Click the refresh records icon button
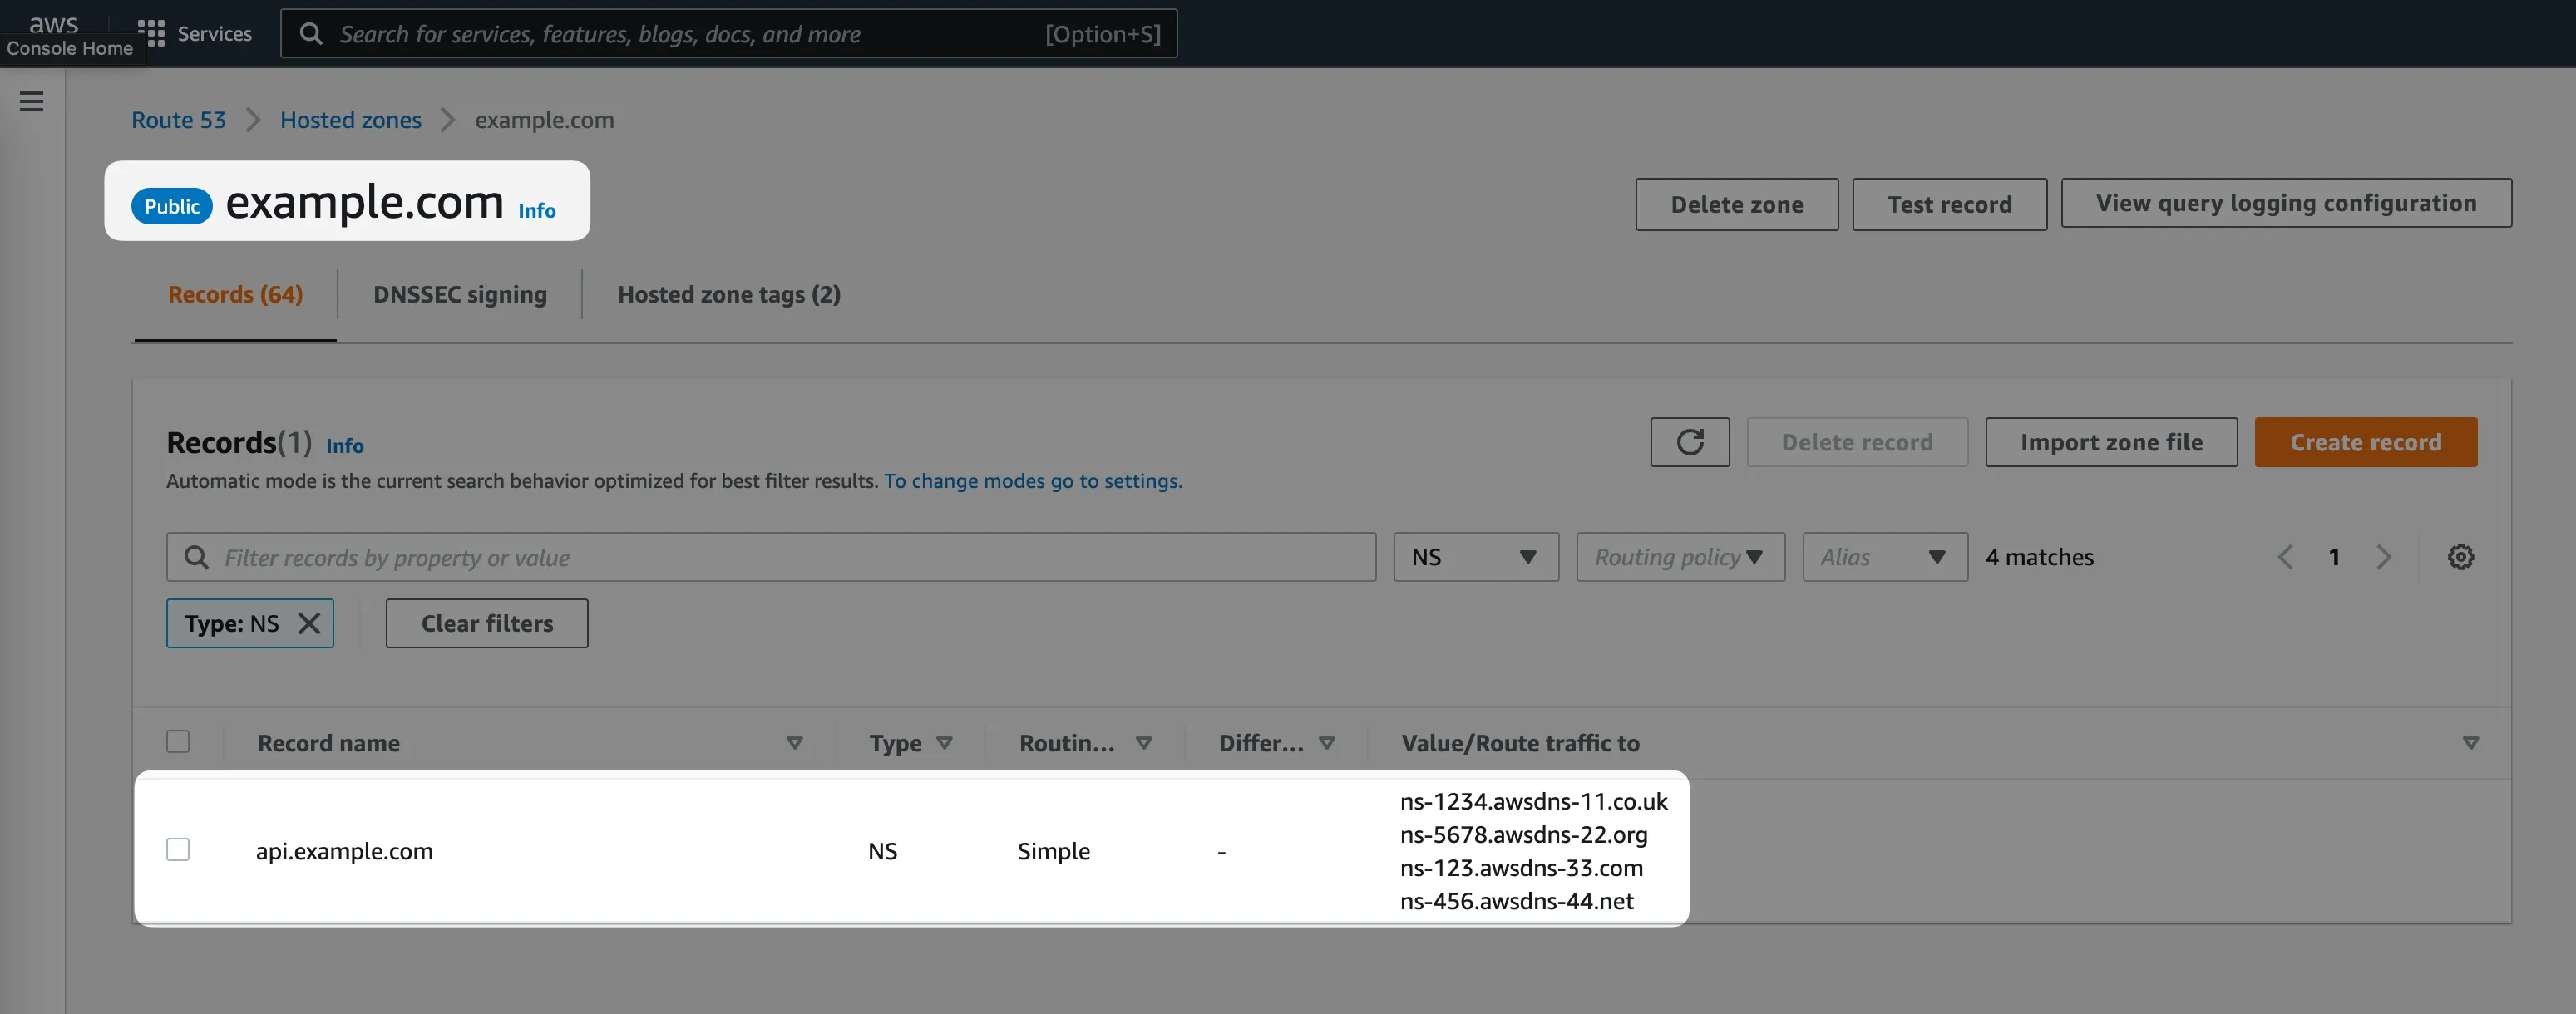 pos(1689,442)
